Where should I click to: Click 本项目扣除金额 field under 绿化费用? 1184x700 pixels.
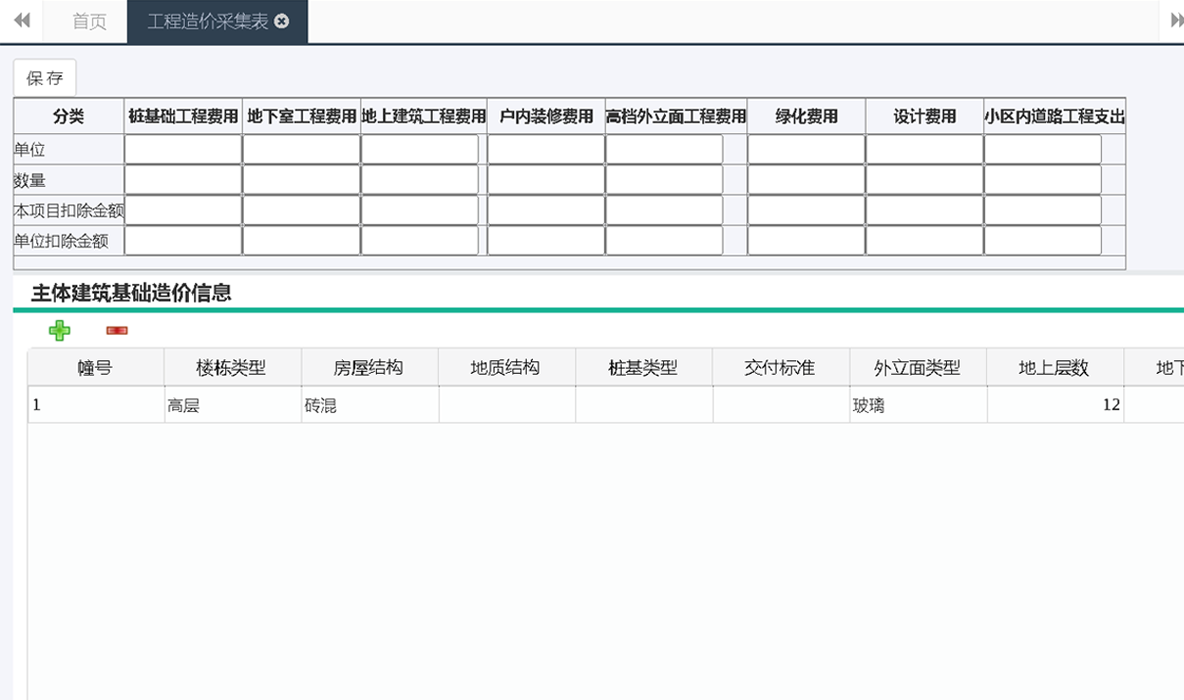806,210
